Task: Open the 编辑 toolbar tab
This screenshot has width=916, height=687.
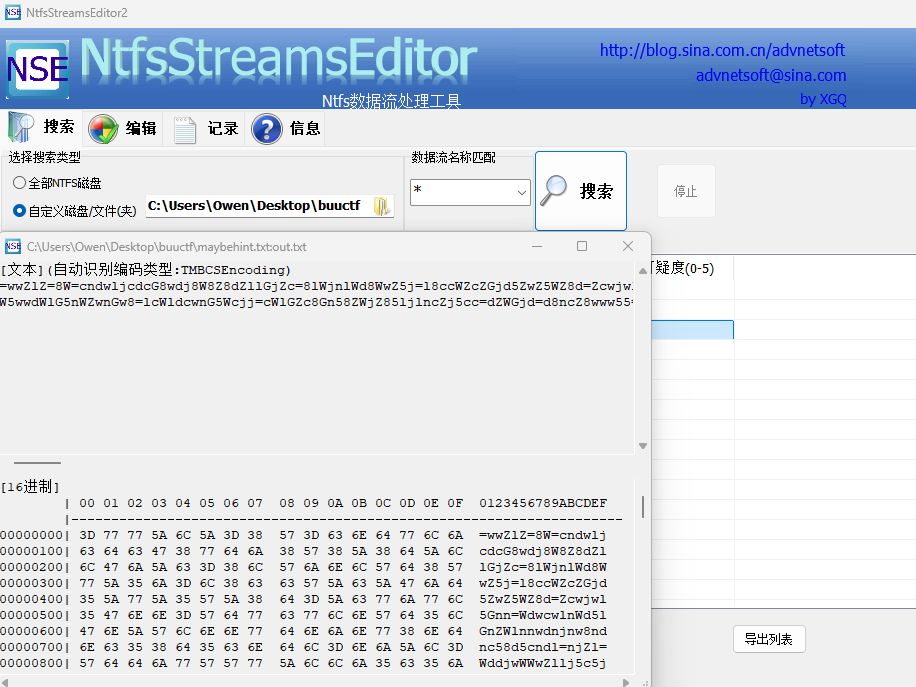Action: point(123,128)
